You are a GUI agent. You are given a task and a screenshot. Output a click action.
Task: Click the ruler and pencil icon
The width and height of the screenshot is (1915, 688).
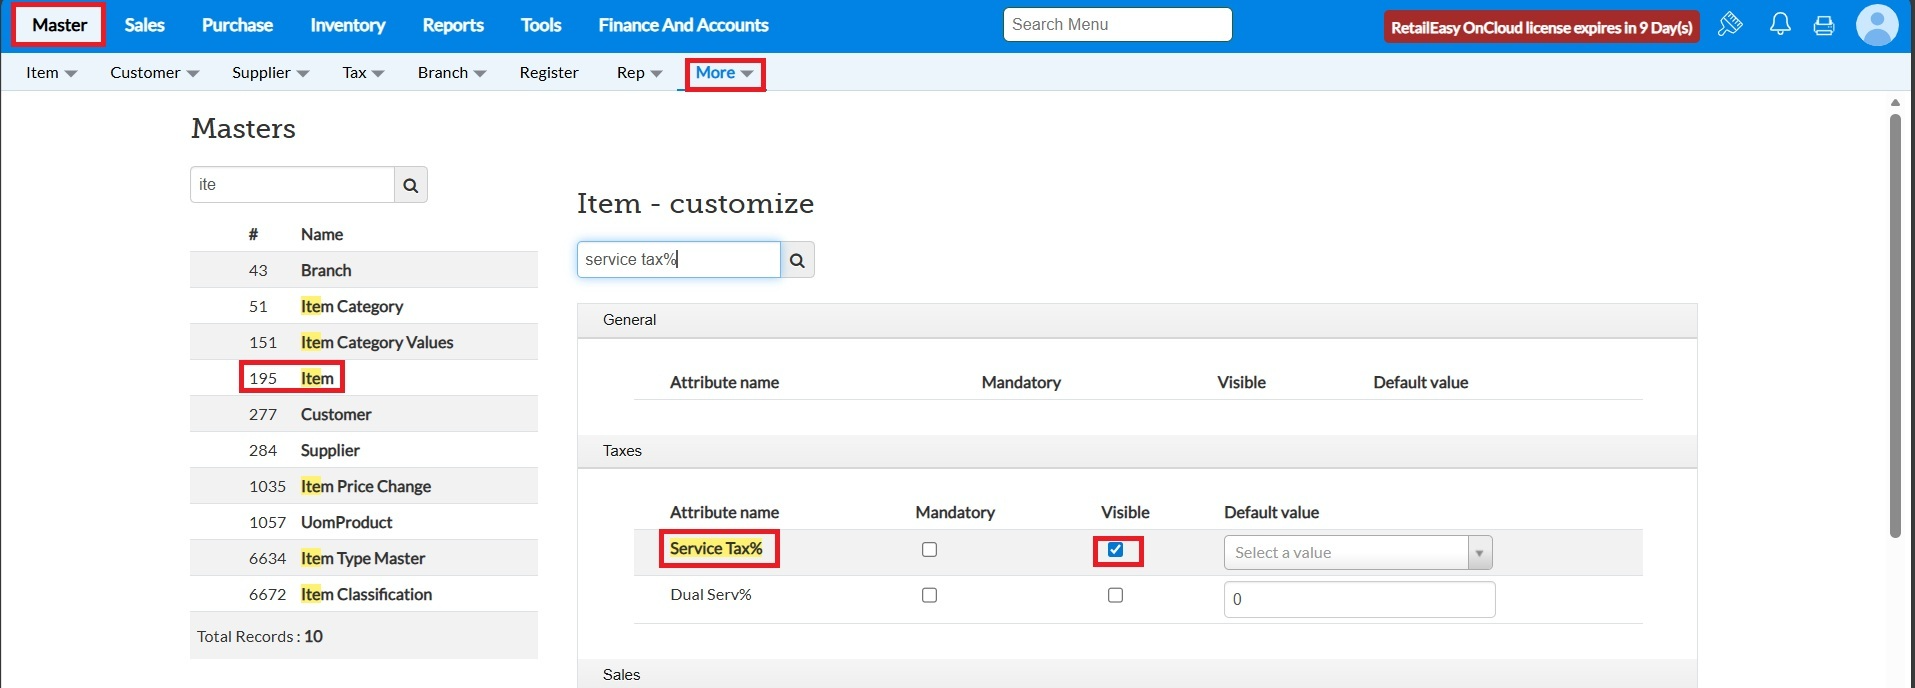(x=1730, y=25)
